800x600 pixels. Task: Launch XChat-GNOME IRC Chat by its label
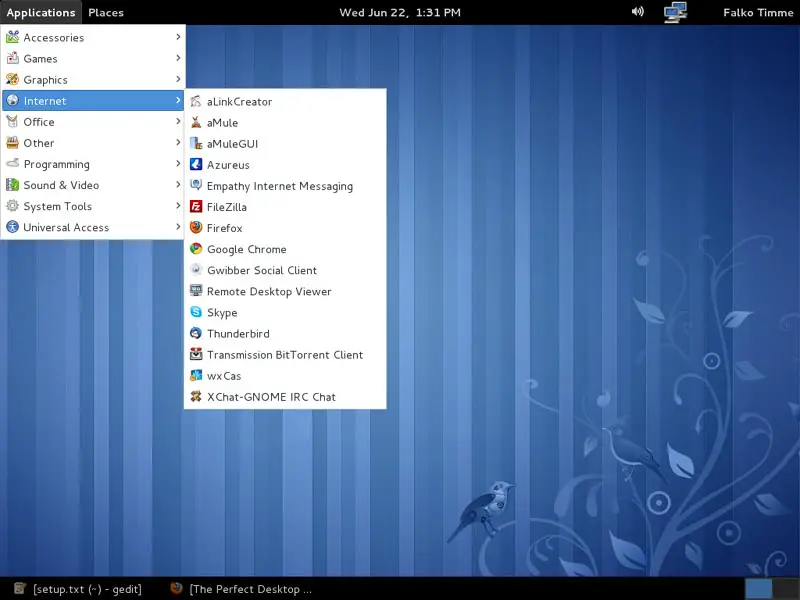pyautogui.click(x=271, y=397)
